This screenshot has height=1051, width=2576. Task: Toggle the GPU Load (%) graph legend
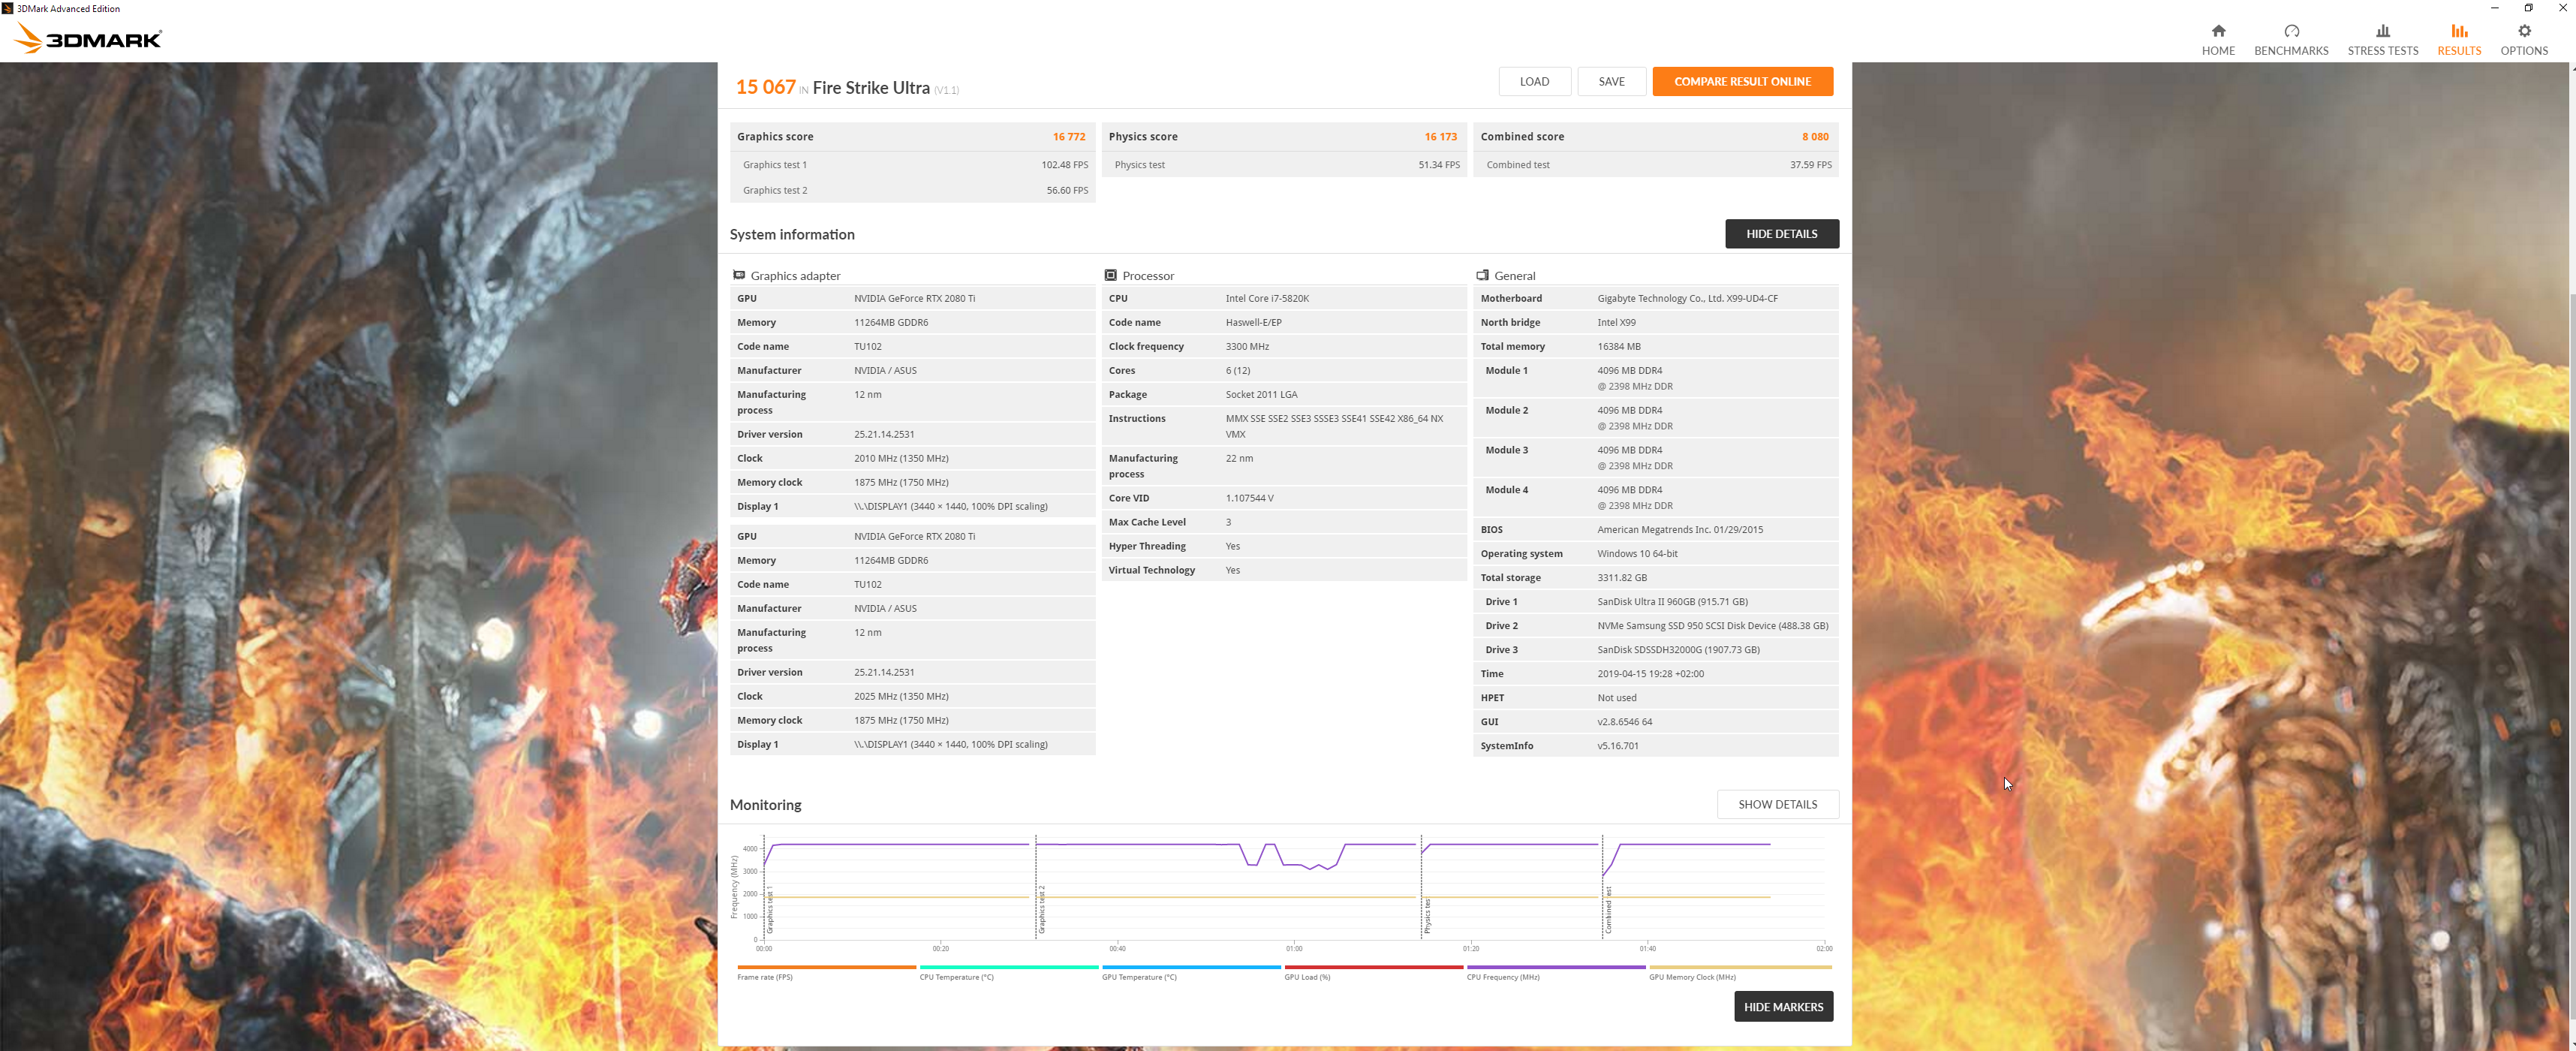click(1373, 967)
